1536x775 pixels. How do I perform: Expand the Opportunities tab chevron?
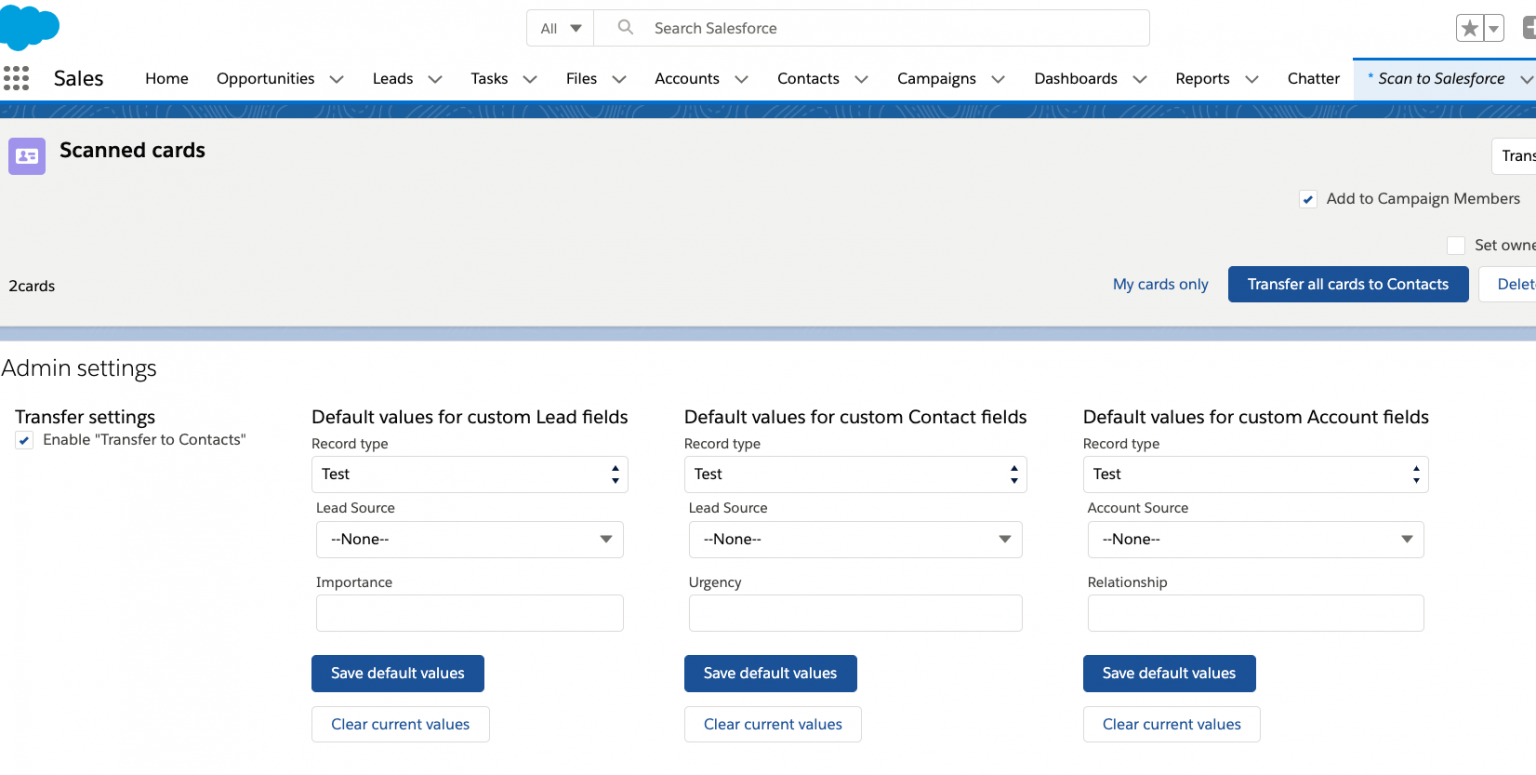tap(336, 79)
